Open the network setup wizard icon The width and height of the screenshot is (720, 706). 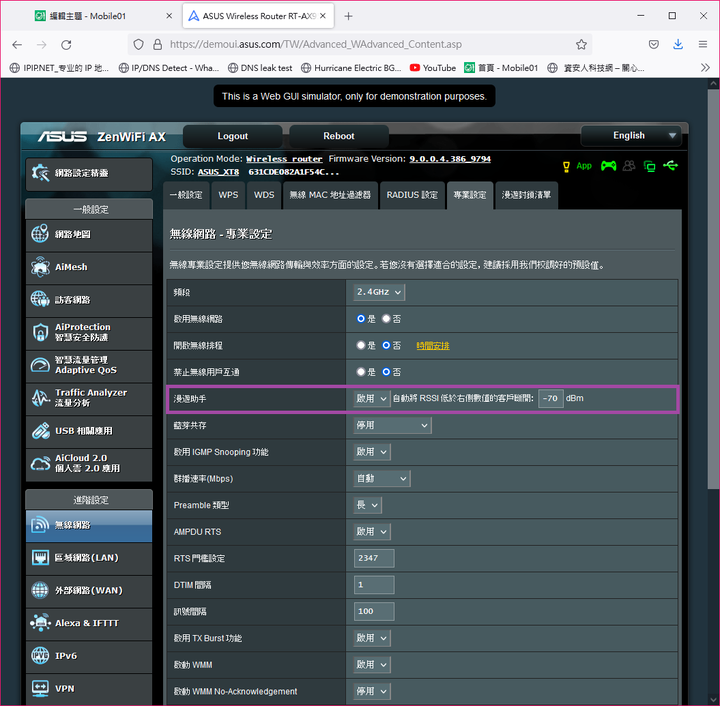pyautogui.click(x=40, y=174)
